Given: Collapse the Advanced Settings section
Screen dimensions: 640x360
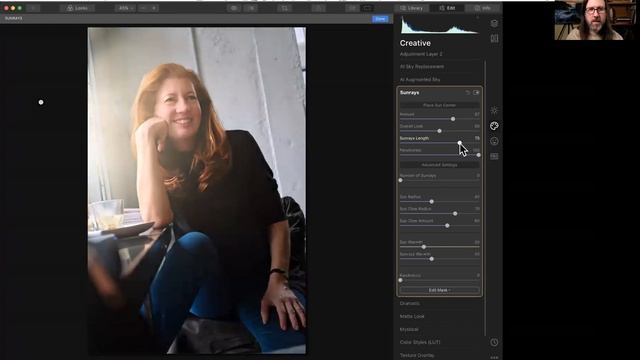Looking at the screenshot, I should (x=440, y=165).
